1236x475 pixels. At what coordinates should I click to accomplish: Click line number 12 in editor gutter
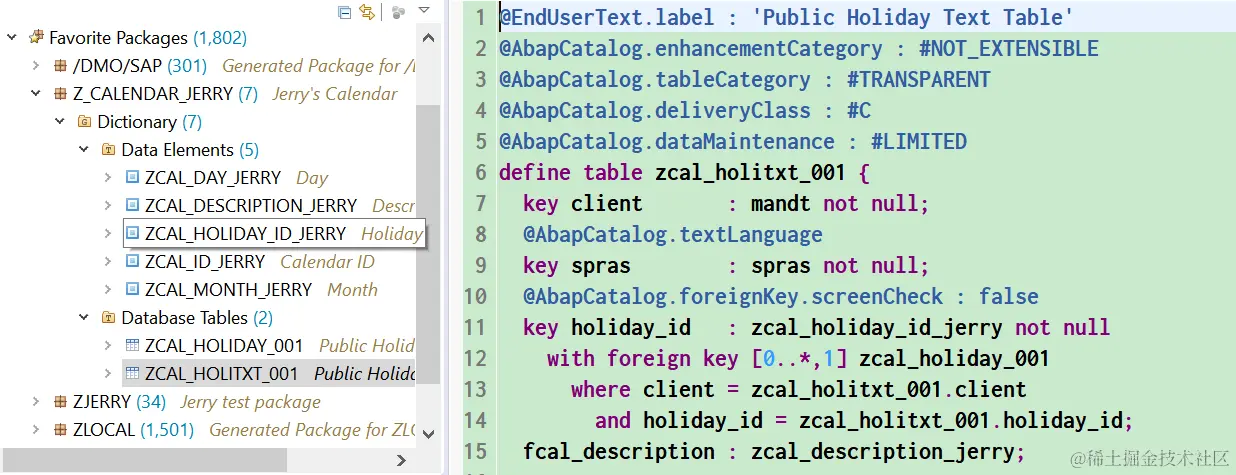(x=474, y=358)
